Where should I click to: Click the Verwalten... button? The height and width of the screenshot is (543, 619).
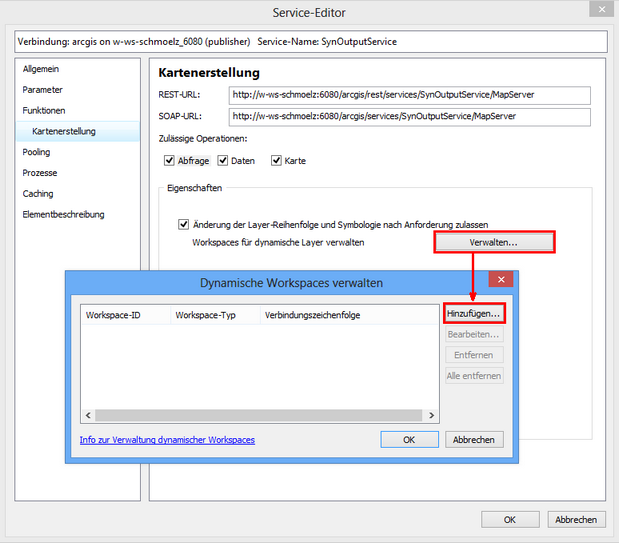(x=494, y=242)
